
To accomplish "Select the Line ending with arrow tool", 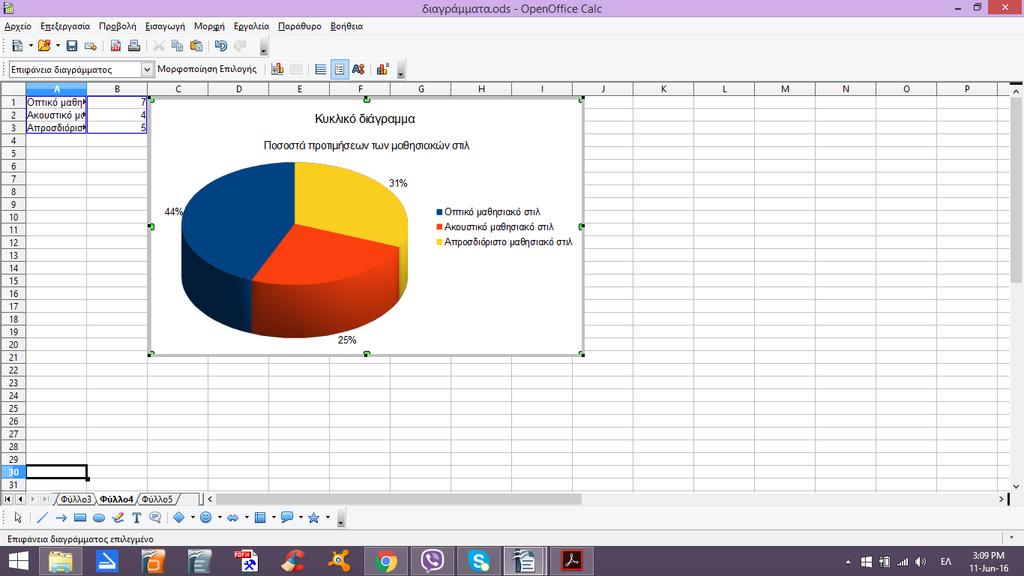I will pyautogui.click(x=61, y=518).
